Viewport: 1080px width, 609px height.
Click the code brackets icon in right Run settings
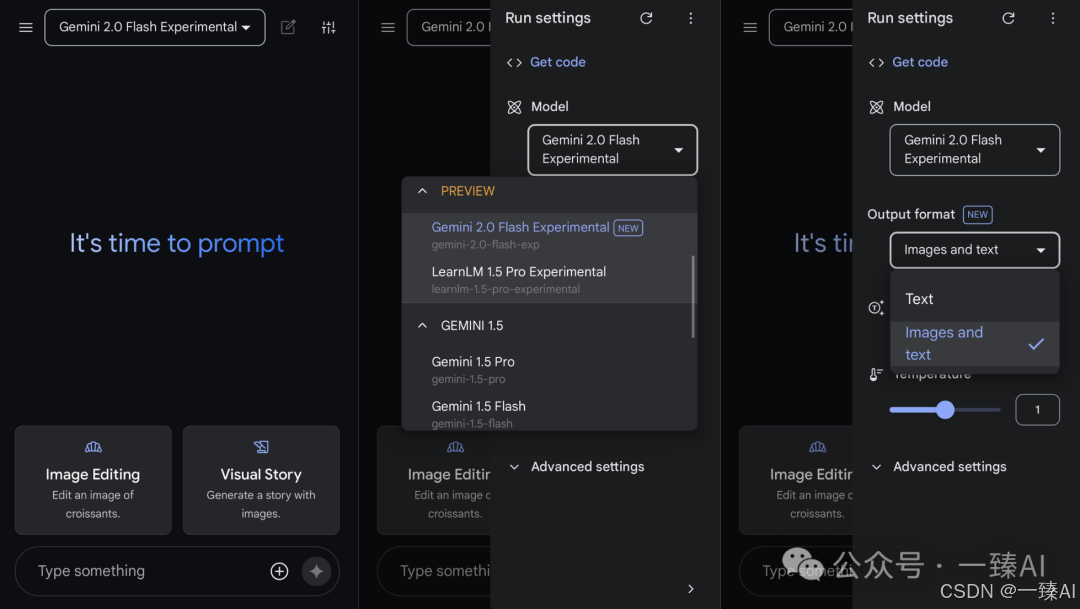[x=876, y=63]
